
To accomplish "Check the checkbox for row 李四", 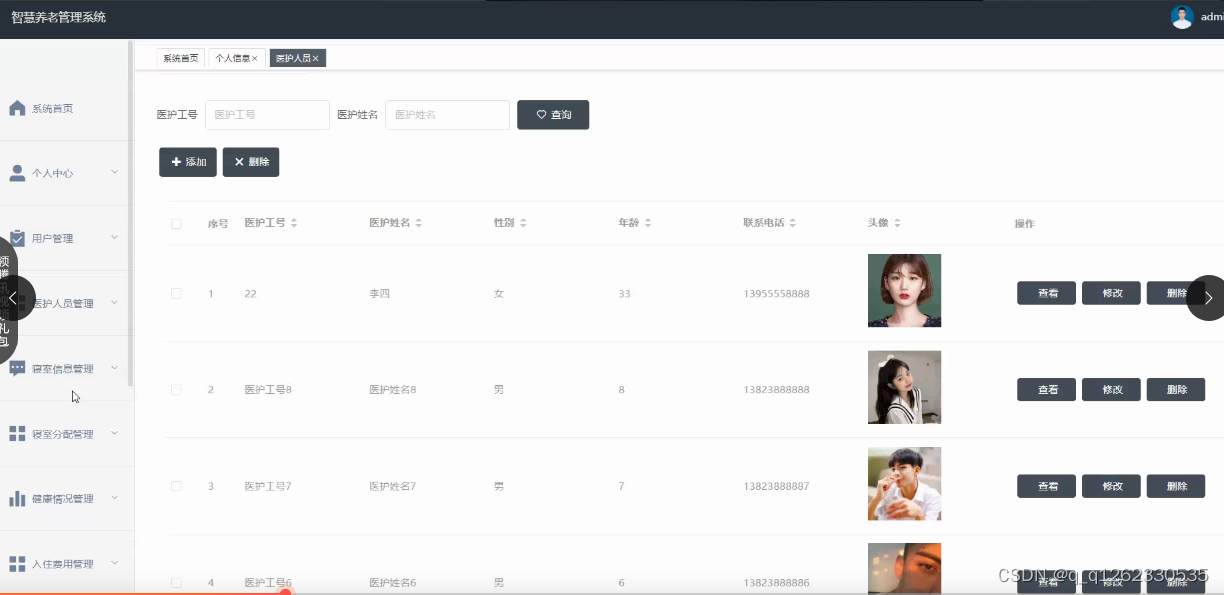I will pos(176,293).
